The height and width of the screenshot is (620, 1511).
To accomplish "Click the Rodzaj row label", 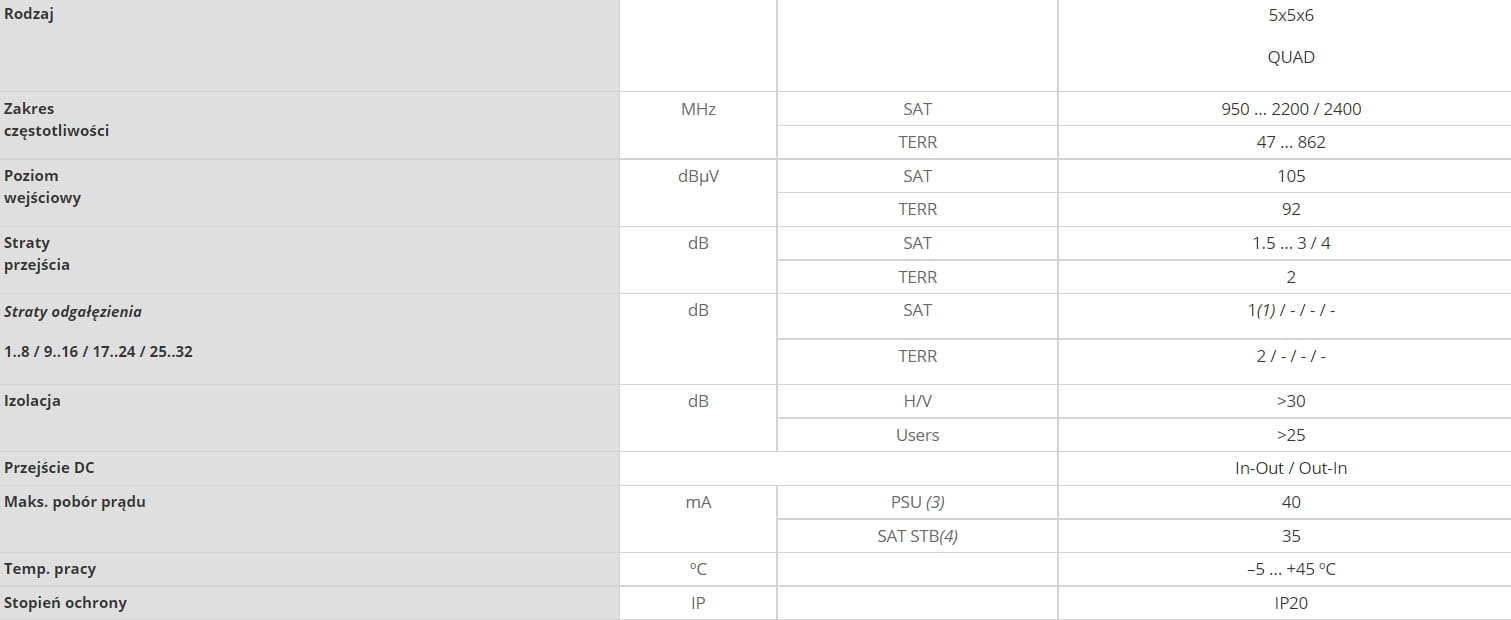I will (28, 15).
